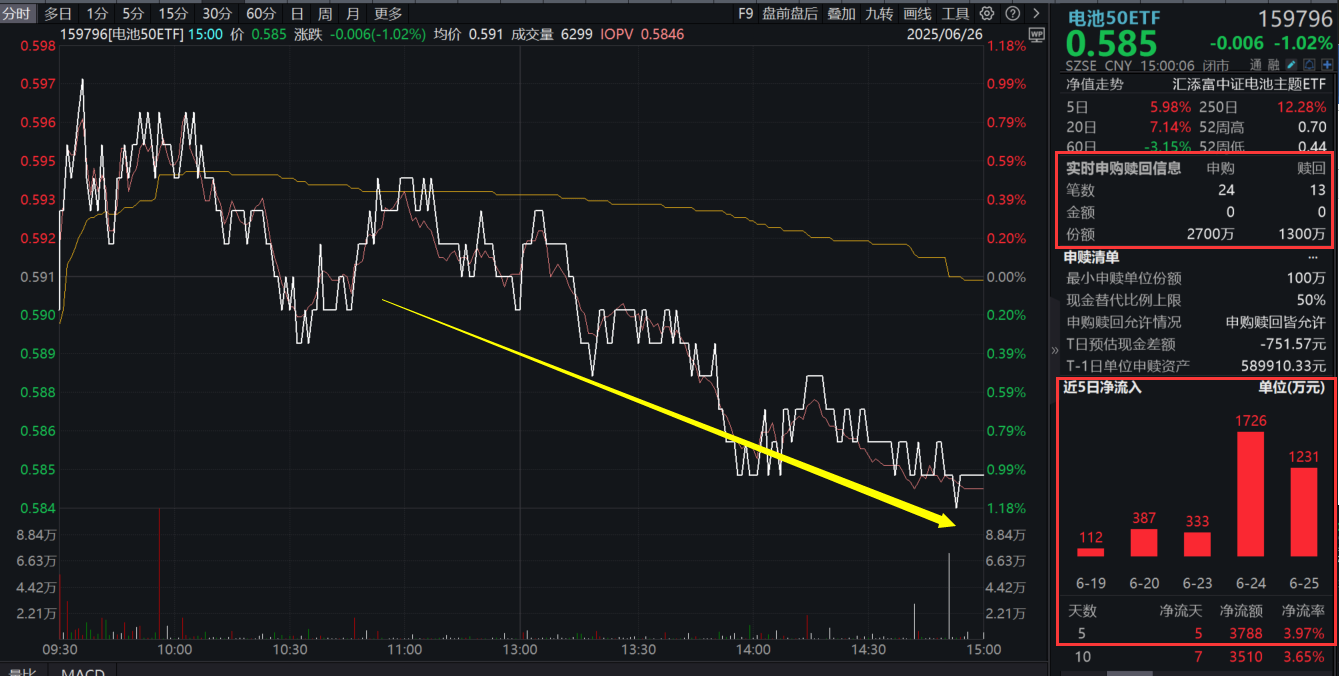Select the 15分 period

tap(173, 13)
